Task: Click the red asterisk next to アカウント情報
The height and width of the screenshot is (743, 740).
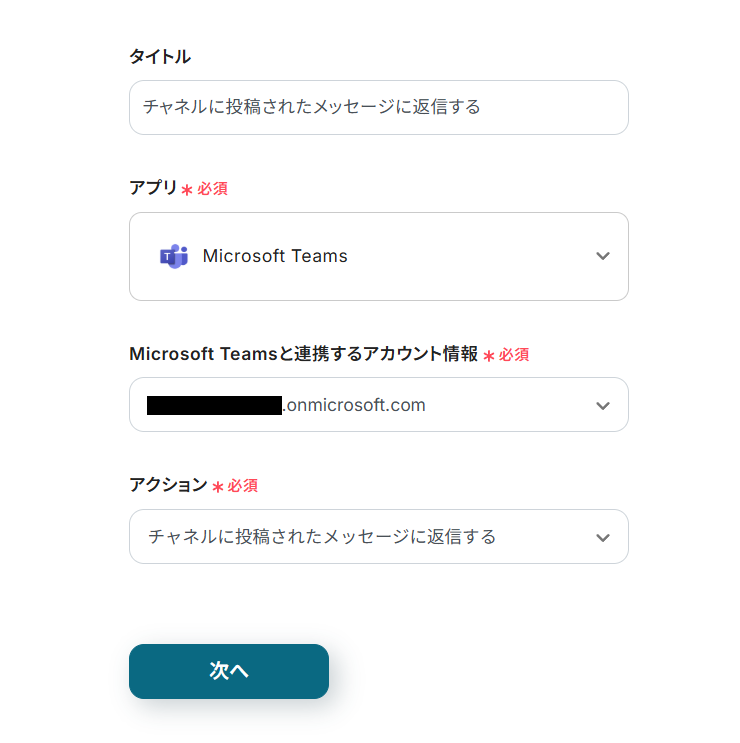Action: click(x=489, y=356)
